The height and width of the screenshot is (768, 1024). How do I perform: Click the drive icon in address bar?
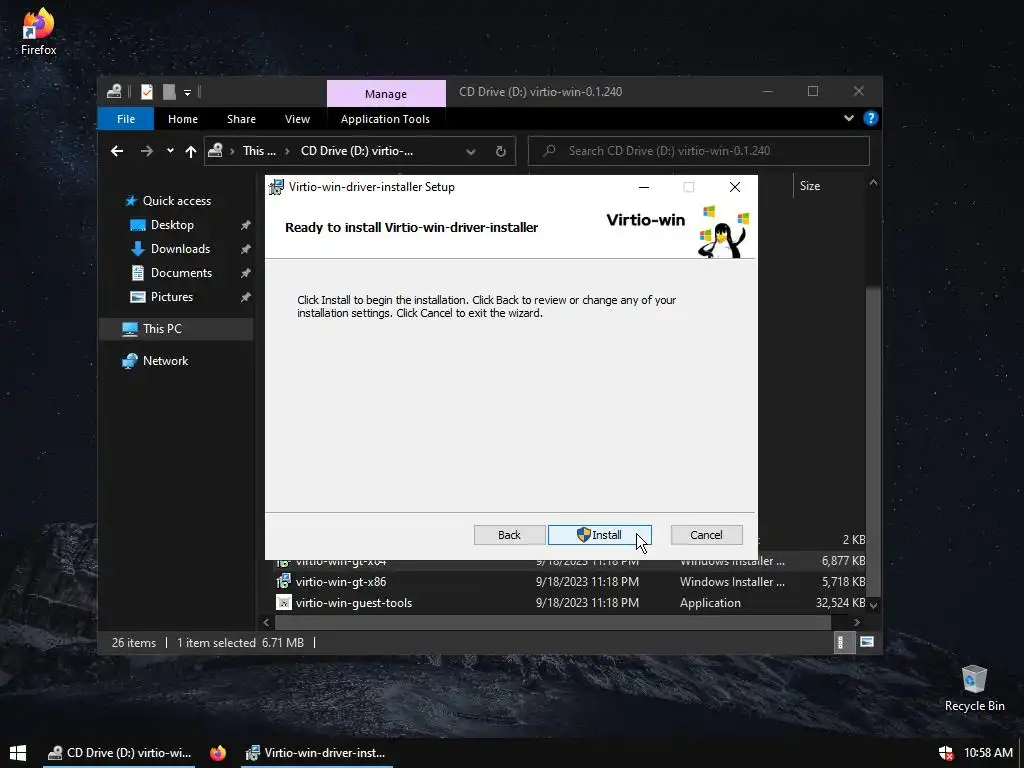pos(216,151)
